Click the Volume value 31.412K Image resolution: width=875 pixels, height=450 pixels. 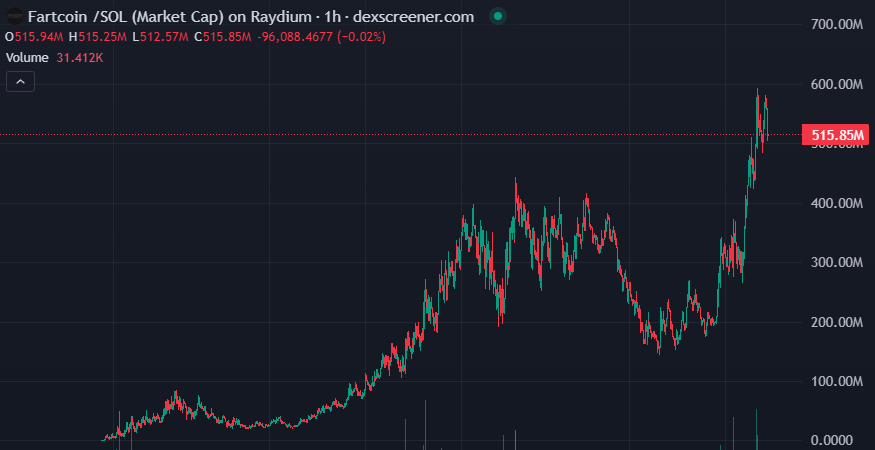[80, 58]
